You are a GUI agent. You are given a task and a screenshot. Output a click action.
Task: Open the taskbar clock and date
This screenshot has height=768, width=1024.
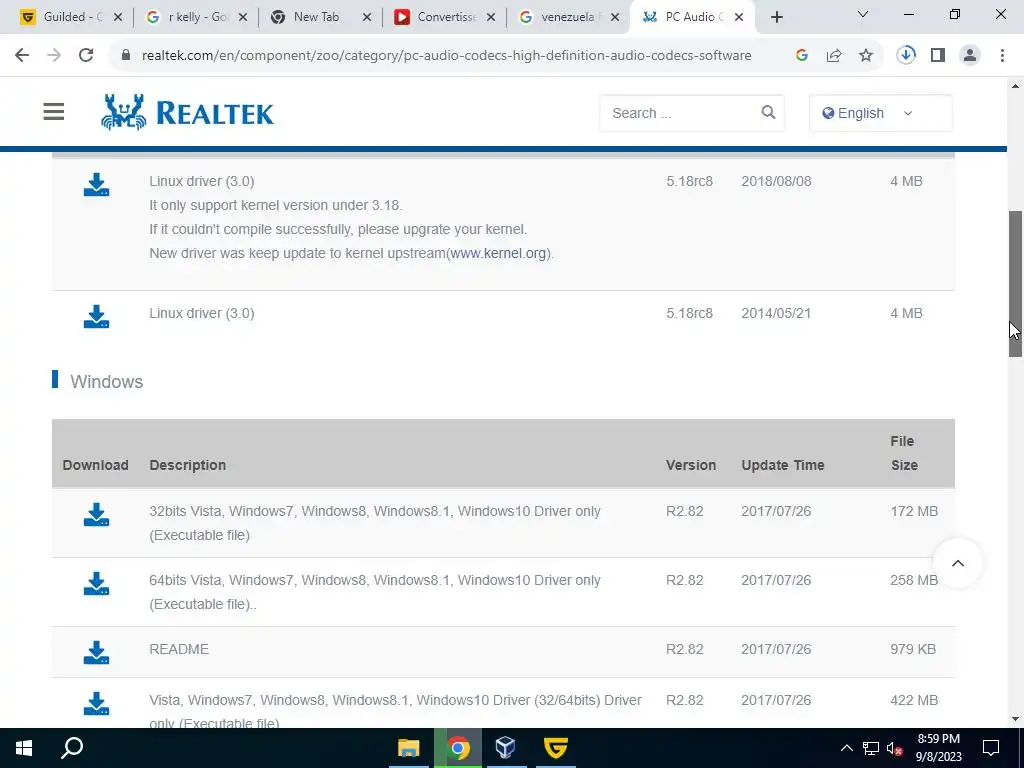coord(938,748)
